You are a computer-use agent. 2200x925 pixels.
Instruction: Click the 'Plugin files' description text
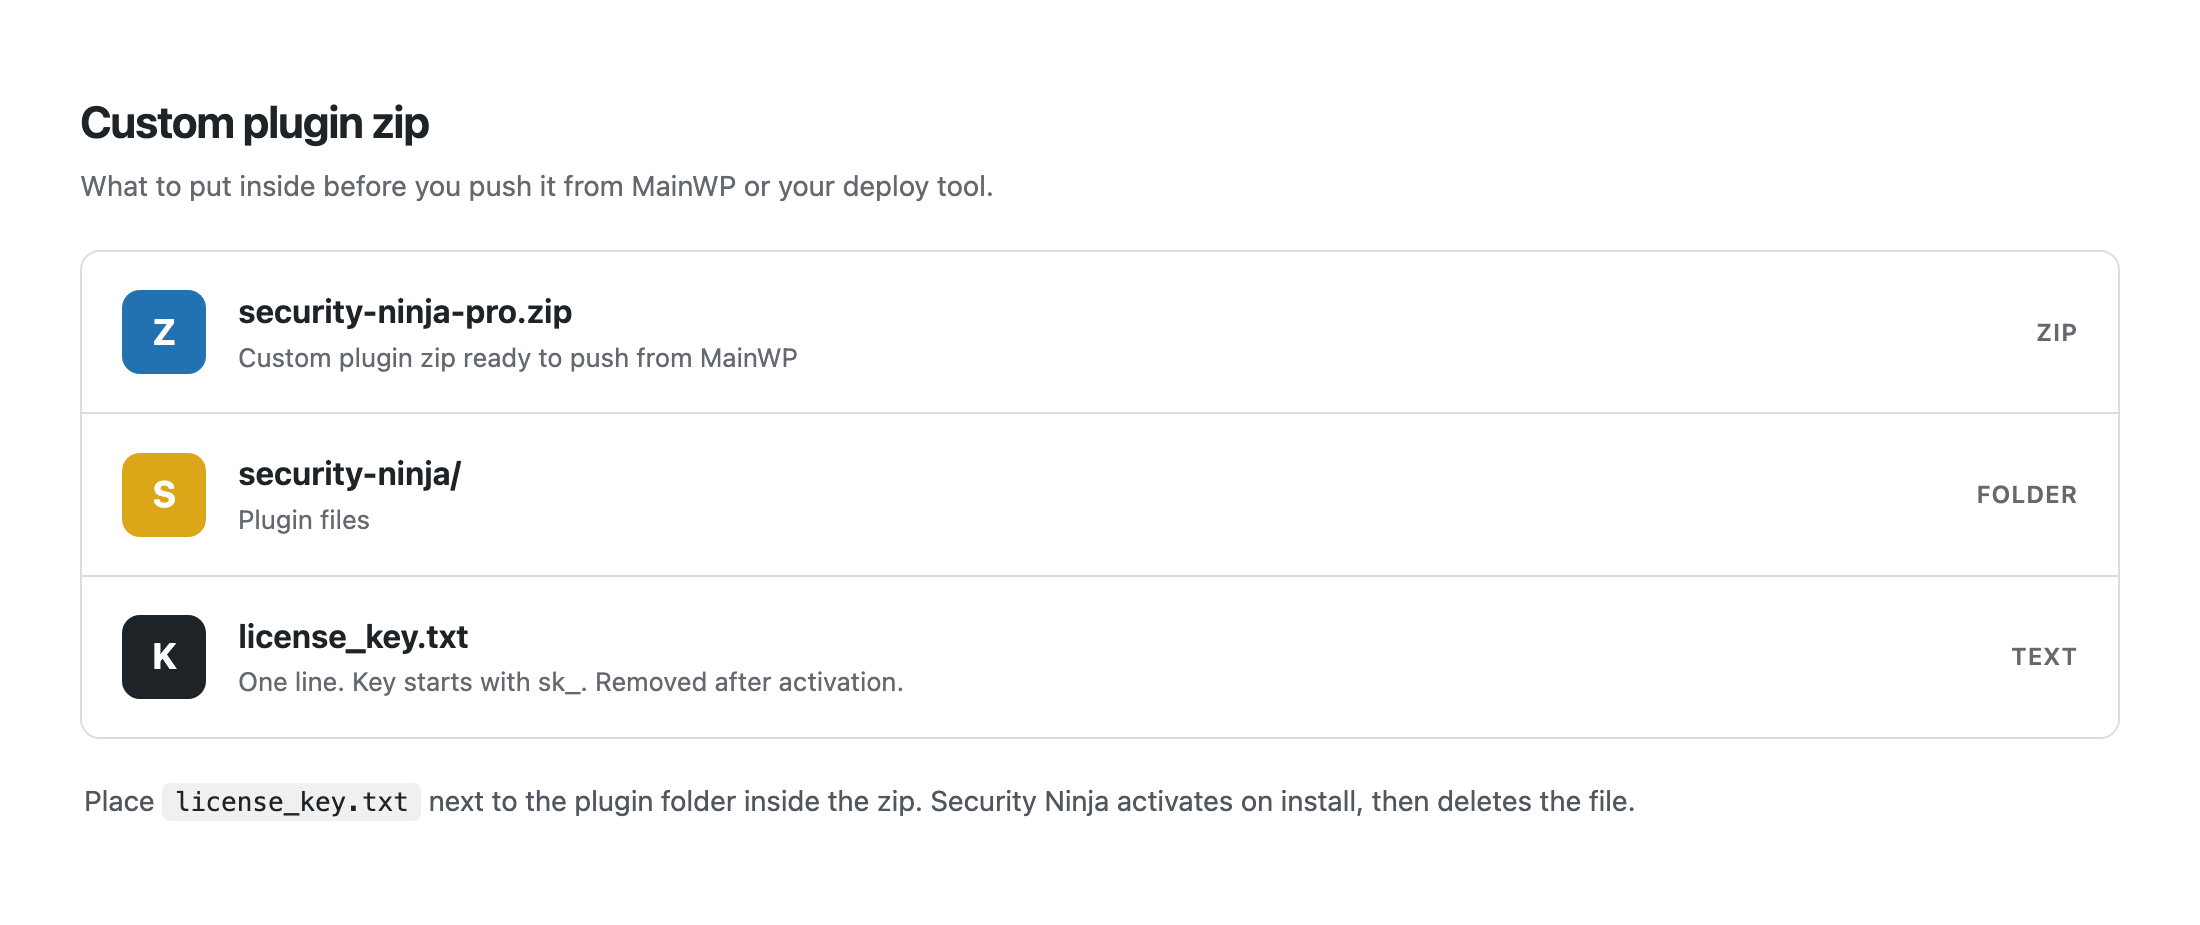click(304, 520)
